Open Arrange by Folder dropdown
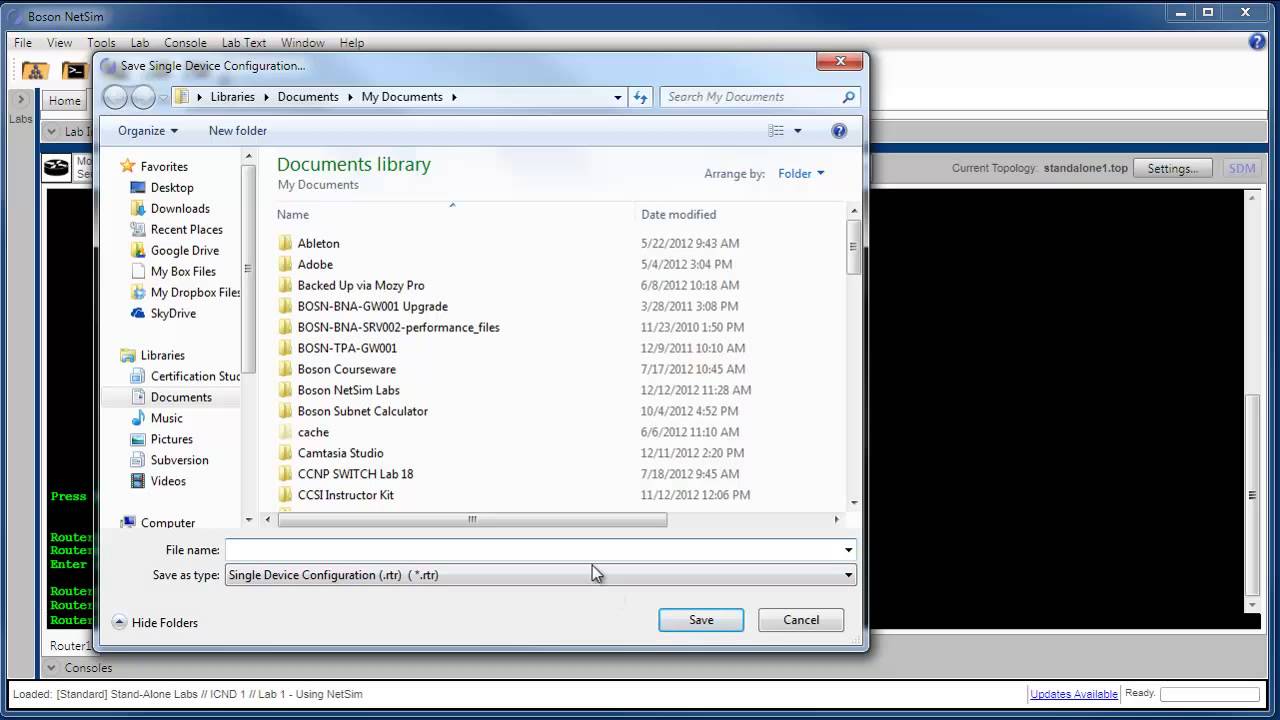 (x=801, y=173)
